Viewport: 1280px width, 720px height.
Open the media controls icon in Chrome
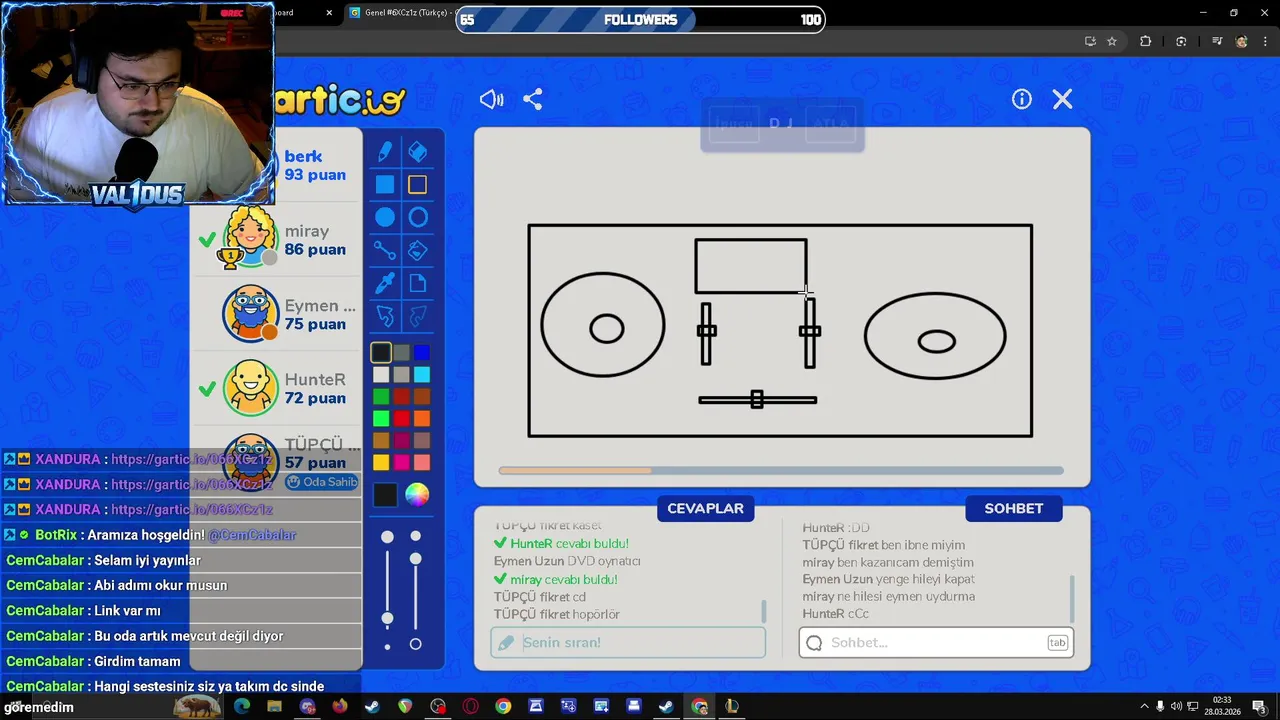click(1217, 41)
